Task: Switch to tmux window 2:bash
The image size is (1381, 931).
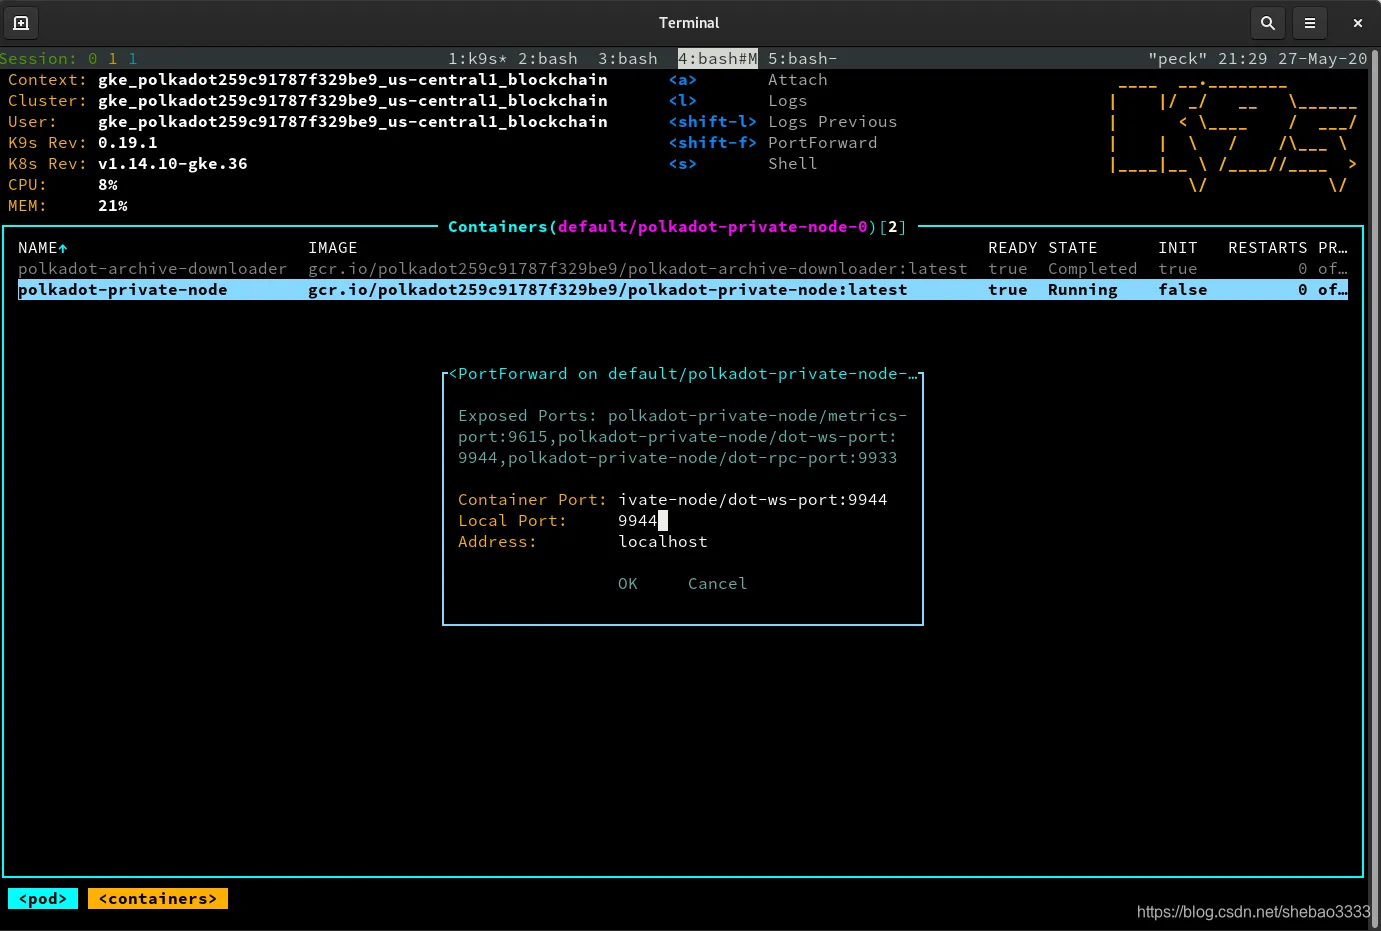Action: (x=547, y=59)
